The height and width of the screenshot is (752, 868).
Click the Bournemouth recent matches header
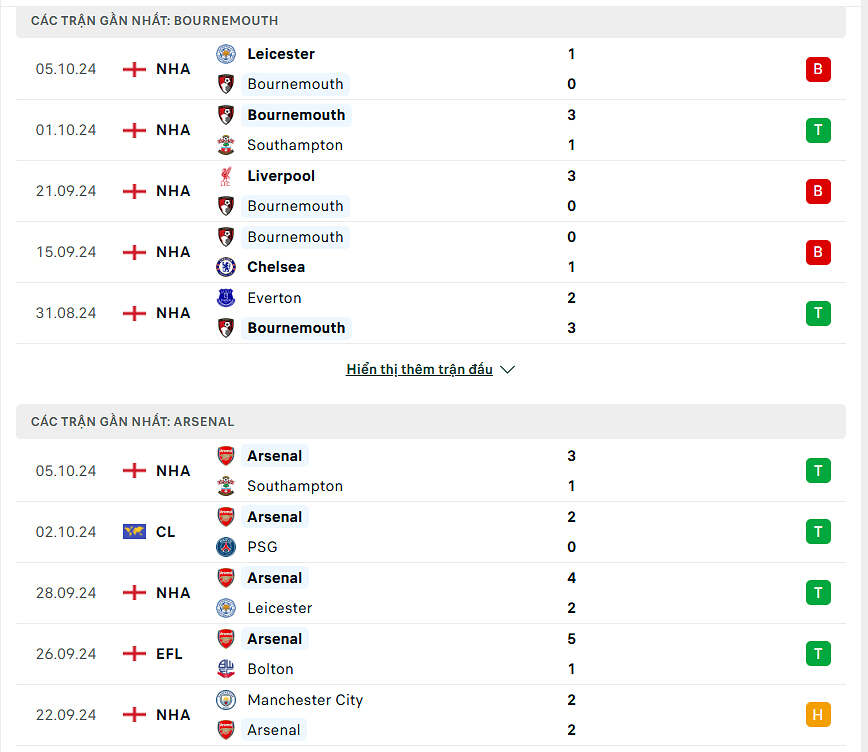[155, 21]
